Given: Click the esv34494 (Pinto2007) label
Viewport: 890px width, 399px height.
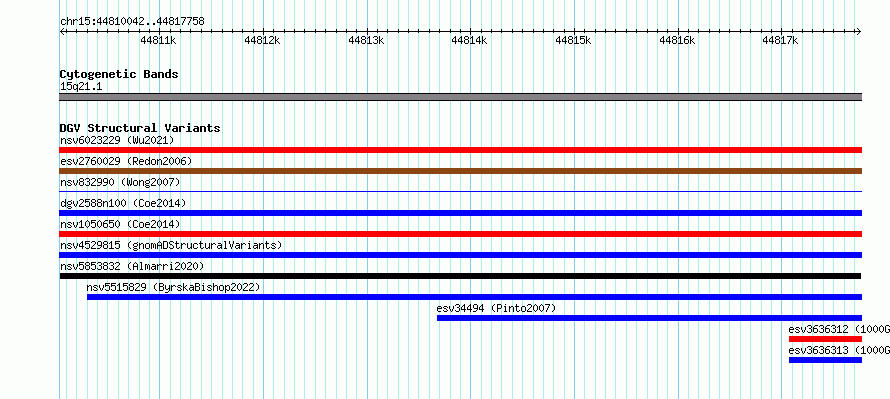Looking at the screenshot, I should 496,308.
